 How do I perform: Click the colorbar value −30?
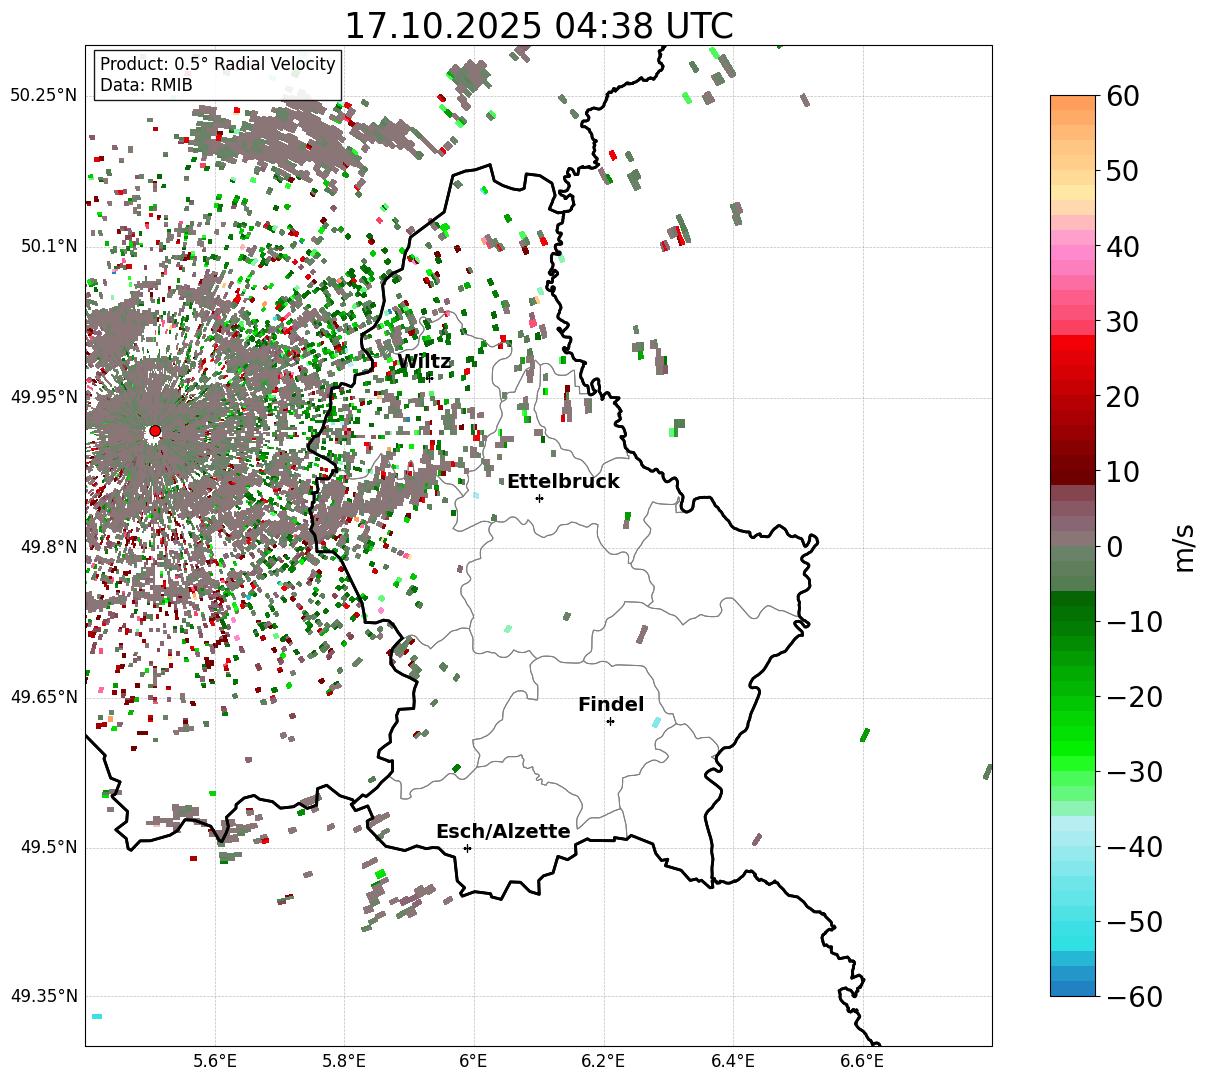(x=1135, y=771)
